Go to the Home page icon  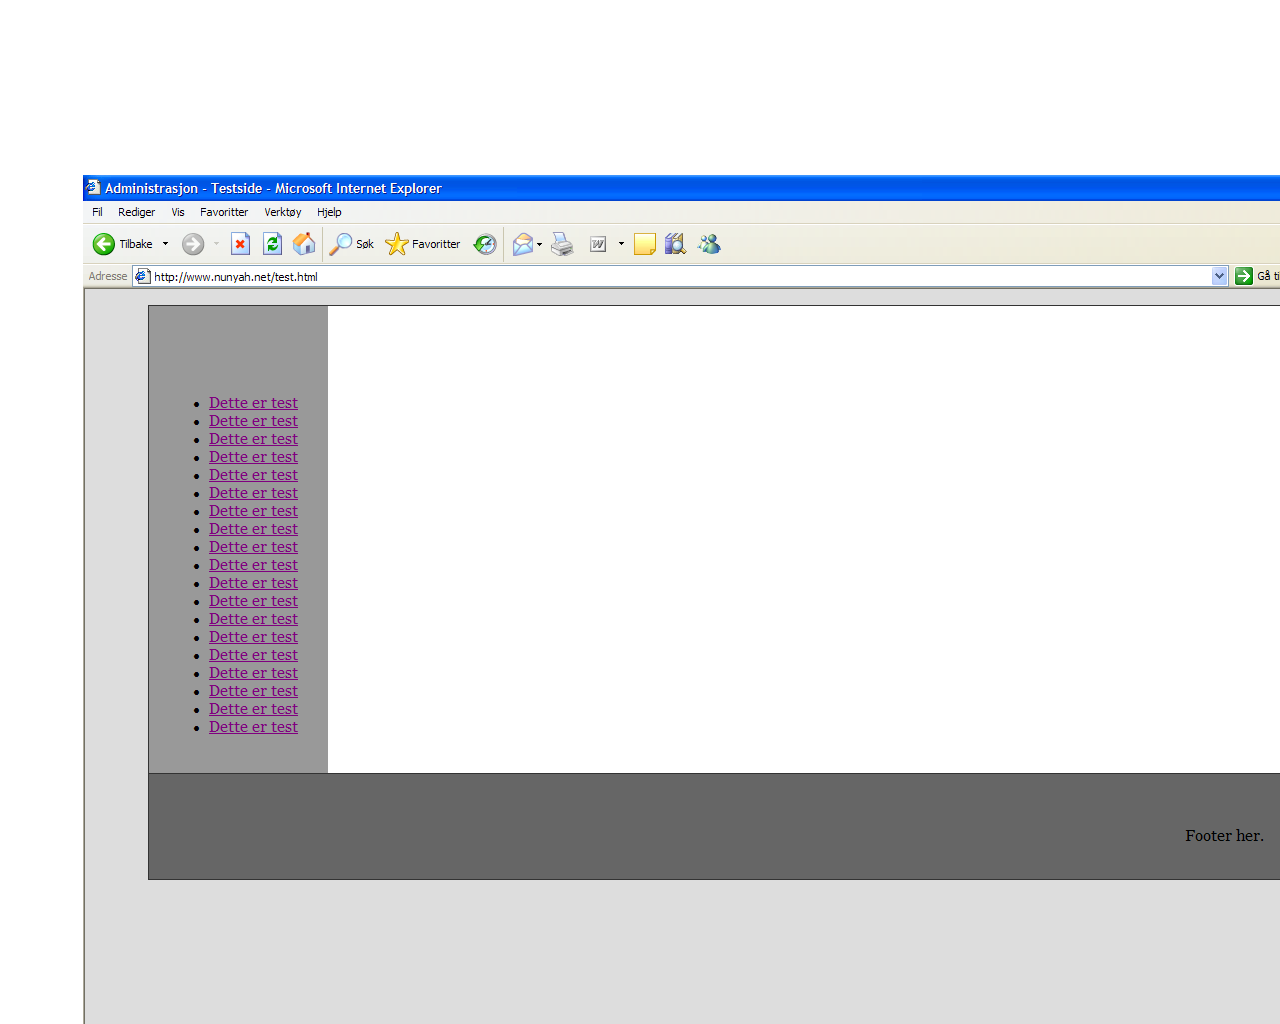coord(304,244)
